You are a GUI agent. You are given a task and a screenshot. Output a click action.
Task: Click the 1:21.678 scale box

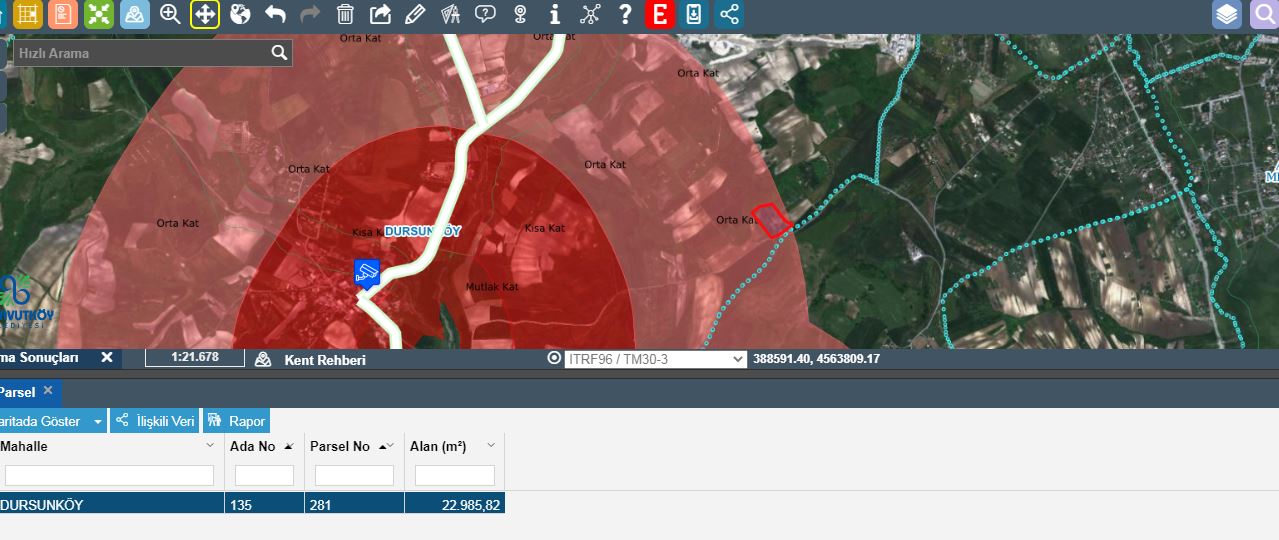(195, 357)
